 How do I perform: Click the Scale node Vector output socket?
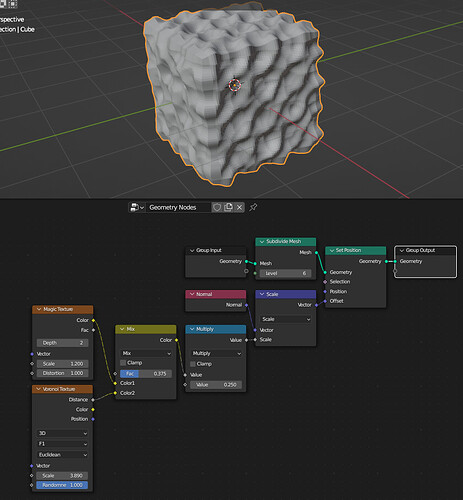(316, 305)
